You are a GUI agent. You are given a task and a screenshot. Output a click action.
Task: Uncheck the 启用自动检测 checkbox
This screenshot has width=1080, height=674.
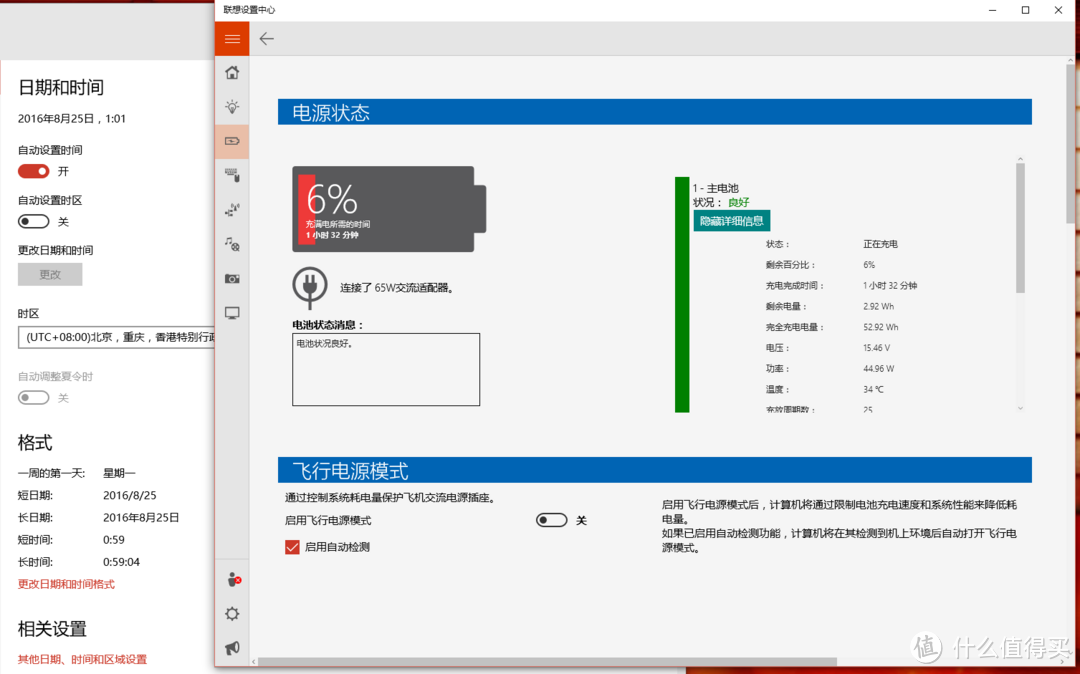click(x=292, y=547)
